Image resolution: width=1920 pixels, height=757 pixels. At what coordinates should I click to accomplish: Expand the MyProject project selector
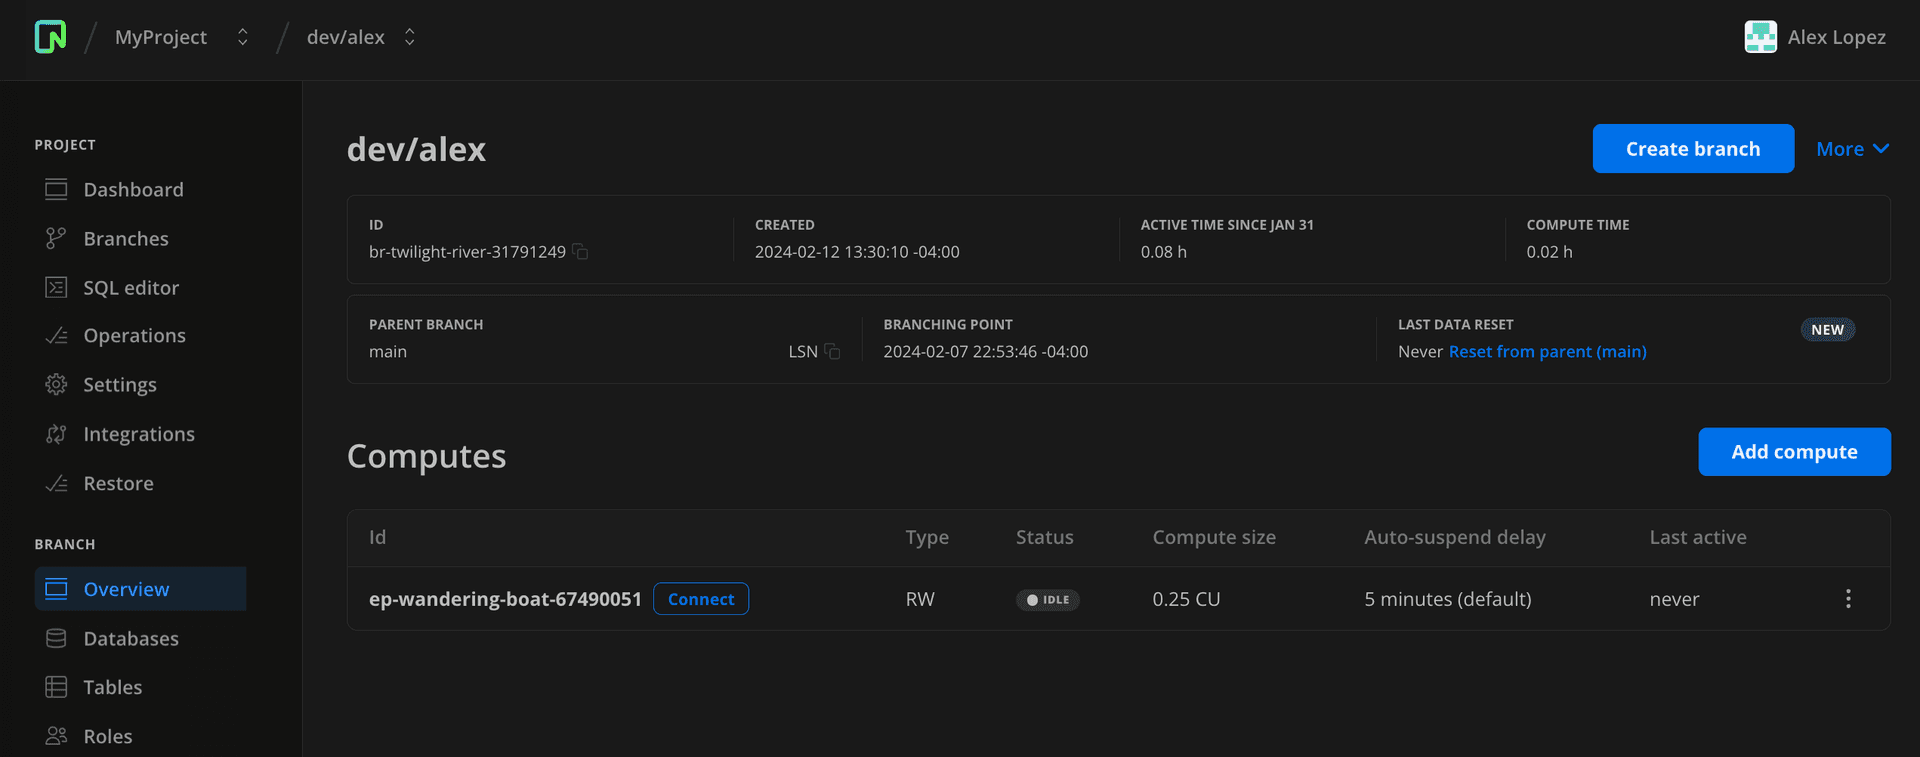pos(242,37)
